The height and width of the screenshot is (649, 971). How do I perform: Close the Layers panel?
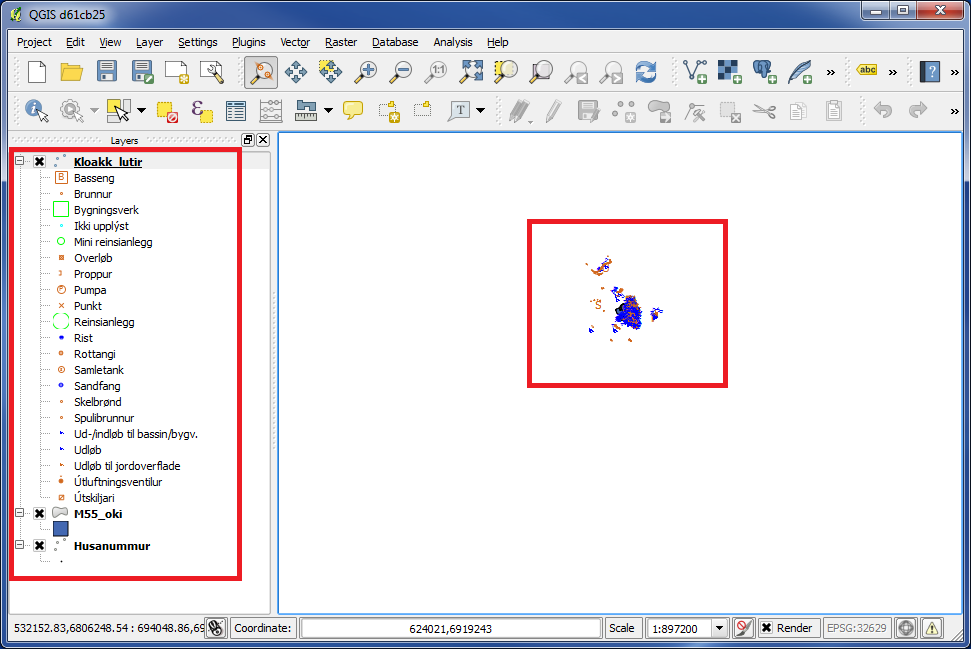click(x=263, y=140)
